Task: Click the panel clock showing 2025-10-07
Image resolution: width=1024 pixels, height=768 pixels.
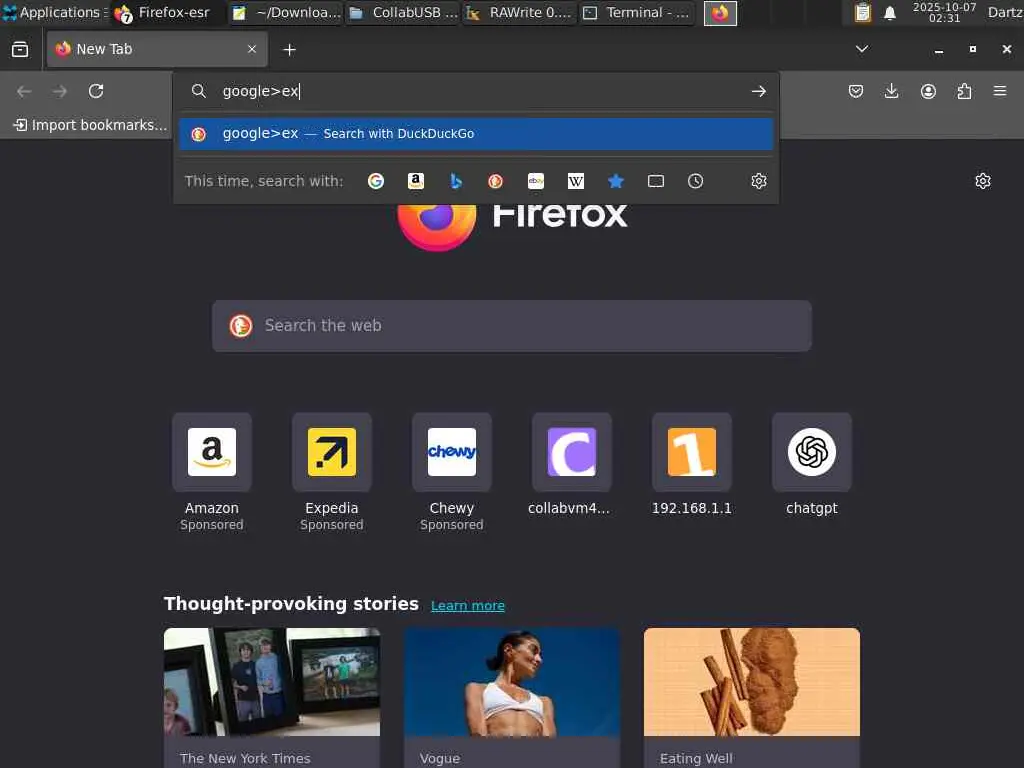Action: click(944, 12)
